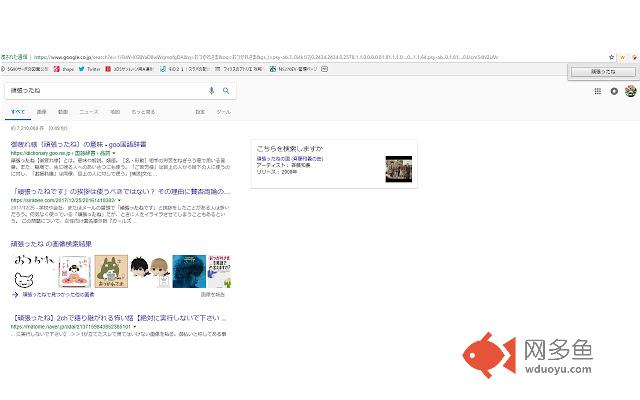Click the notifications icon beside the avatar

pyautogui.click(x=614, y=91)
